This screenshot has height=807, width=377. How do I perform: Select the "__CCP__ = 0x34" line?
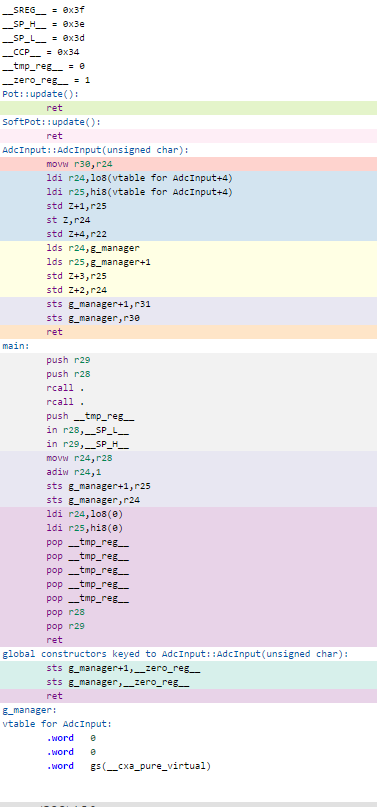pyautogui.click(x=41, y=52)
